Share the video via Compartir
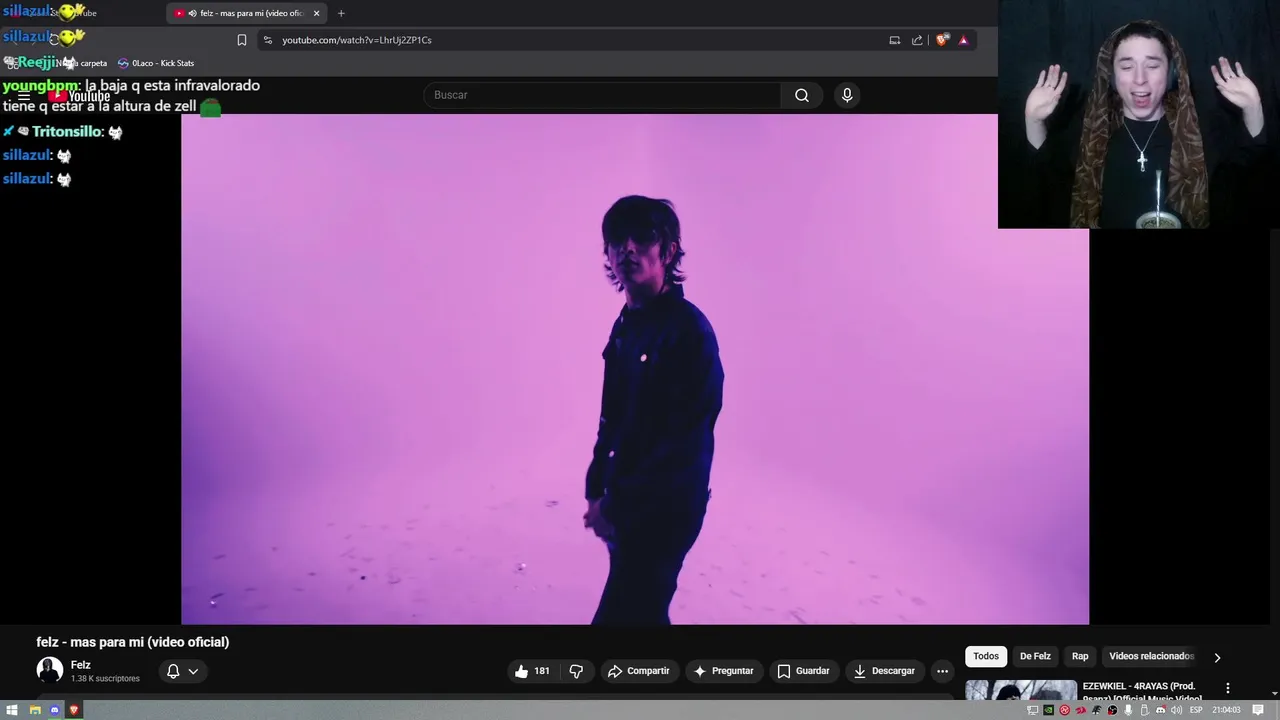Image resolution: width=1280 pixels, height=720 pixels. coord(638,671)
